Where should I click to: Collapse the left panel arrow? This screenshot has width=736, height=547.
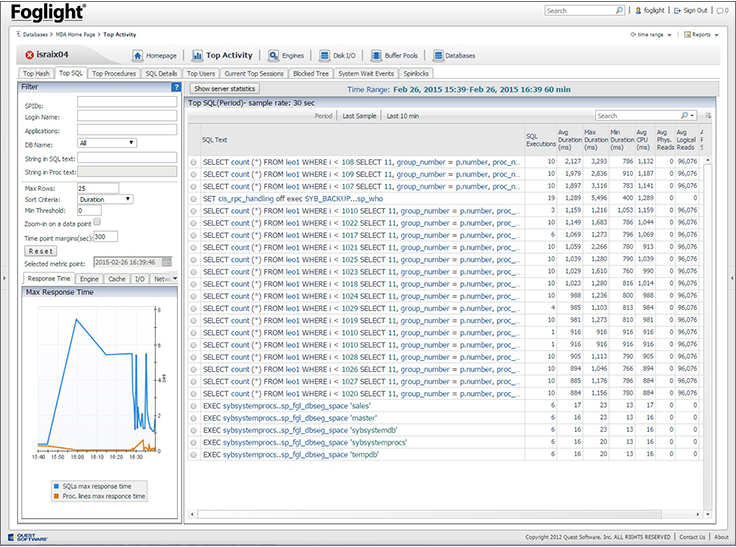[4, 278]
